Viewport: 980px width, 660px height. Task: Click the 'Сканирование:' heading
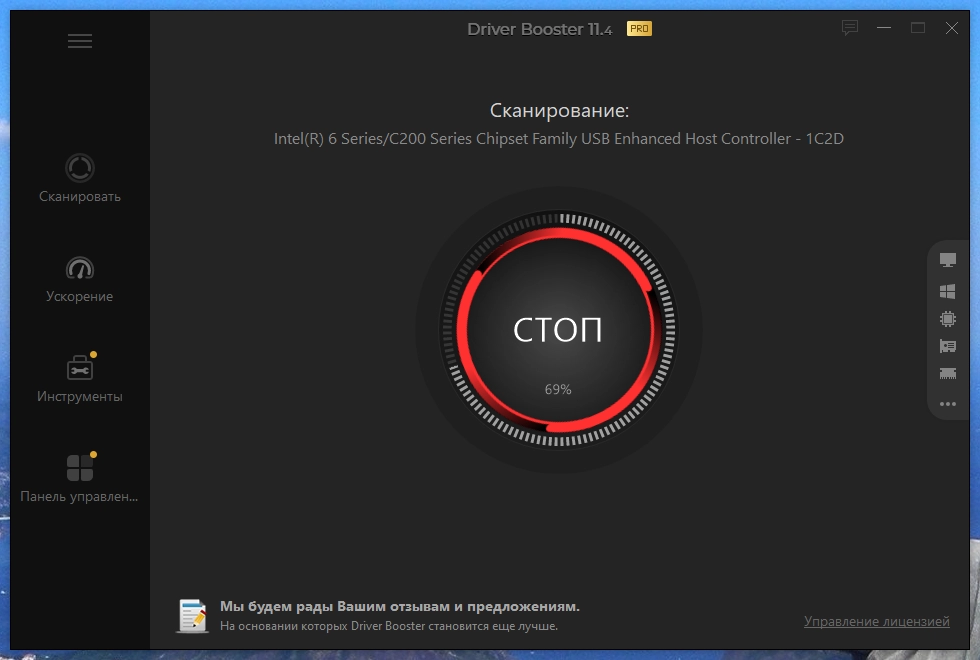(559, 111)
